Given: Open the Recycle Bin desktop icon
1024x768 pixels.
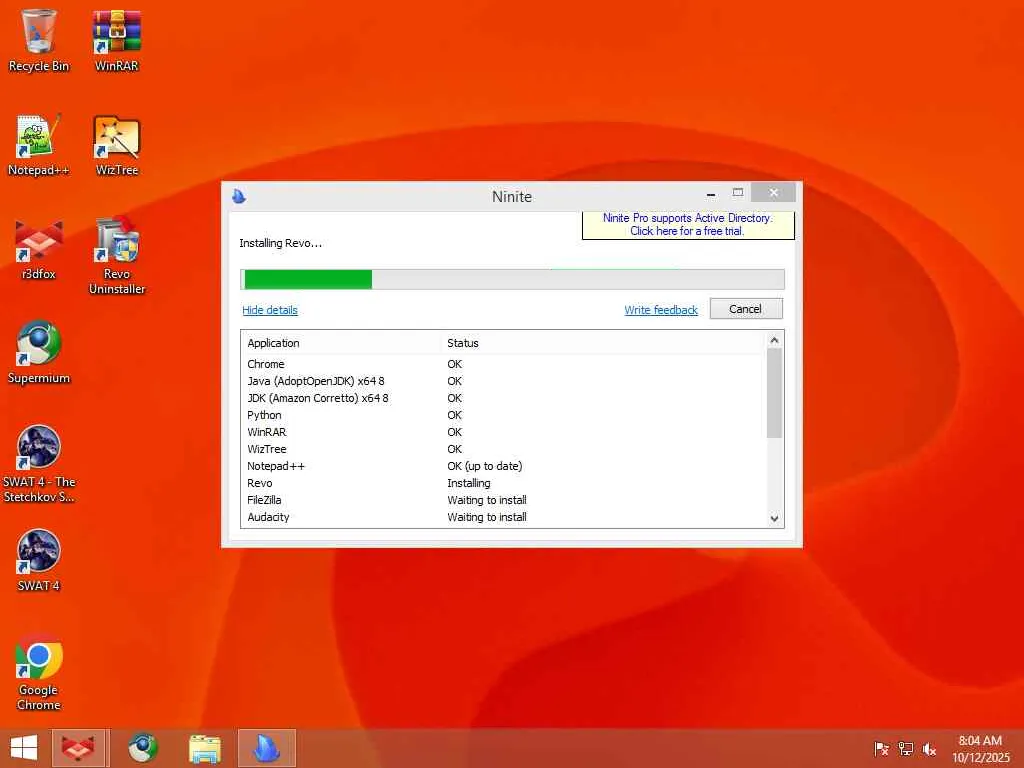Looking at the screenshot, I should click(39, 40).
